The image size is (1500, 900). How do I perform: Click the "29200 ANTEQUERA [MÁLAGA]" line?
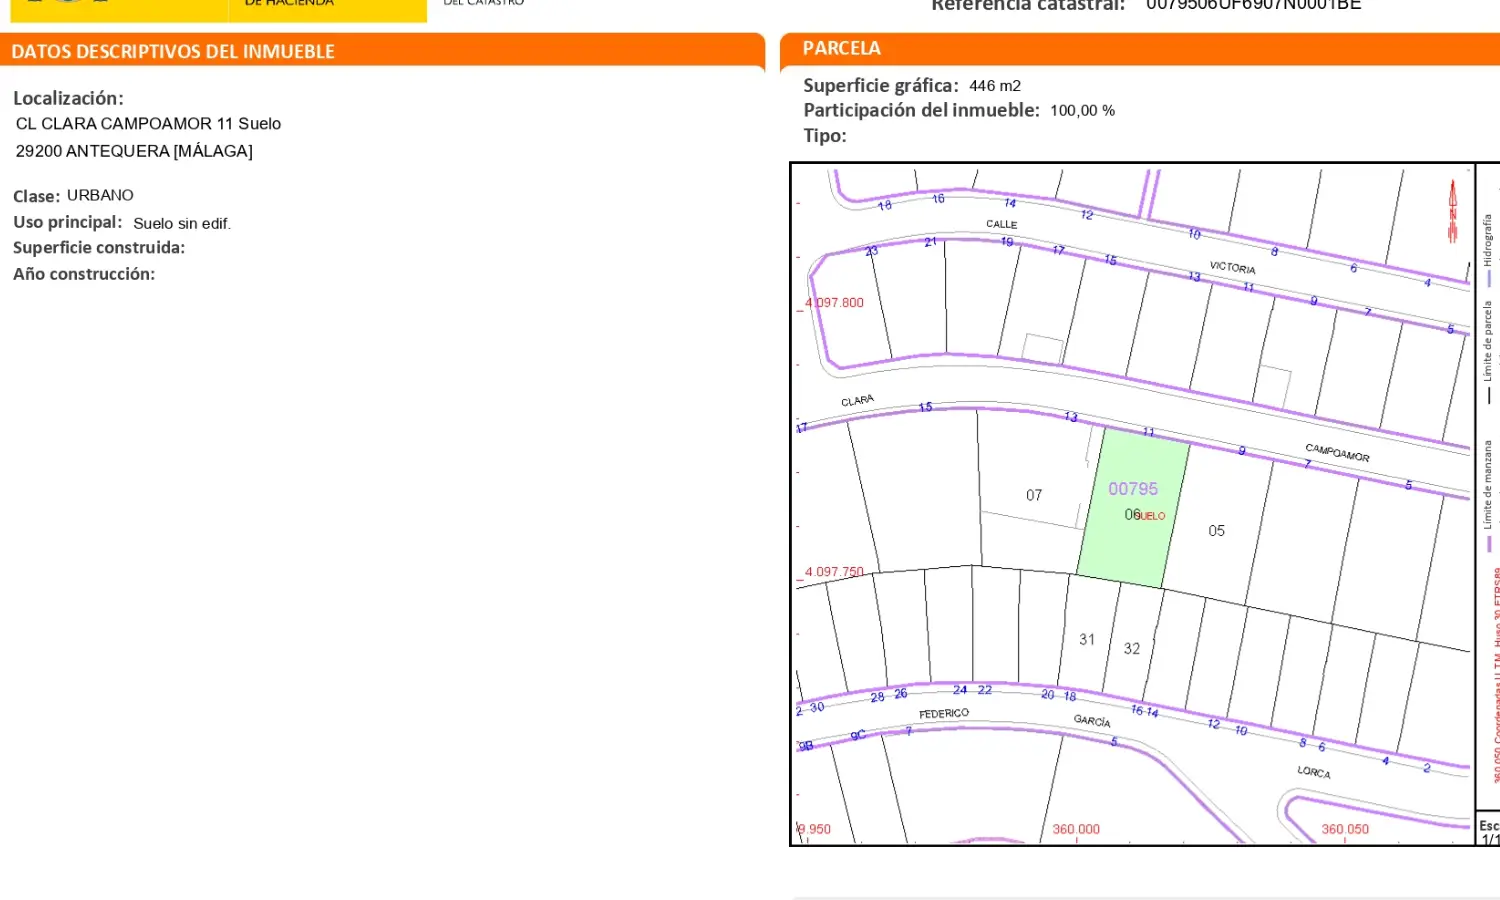[134, 151]
